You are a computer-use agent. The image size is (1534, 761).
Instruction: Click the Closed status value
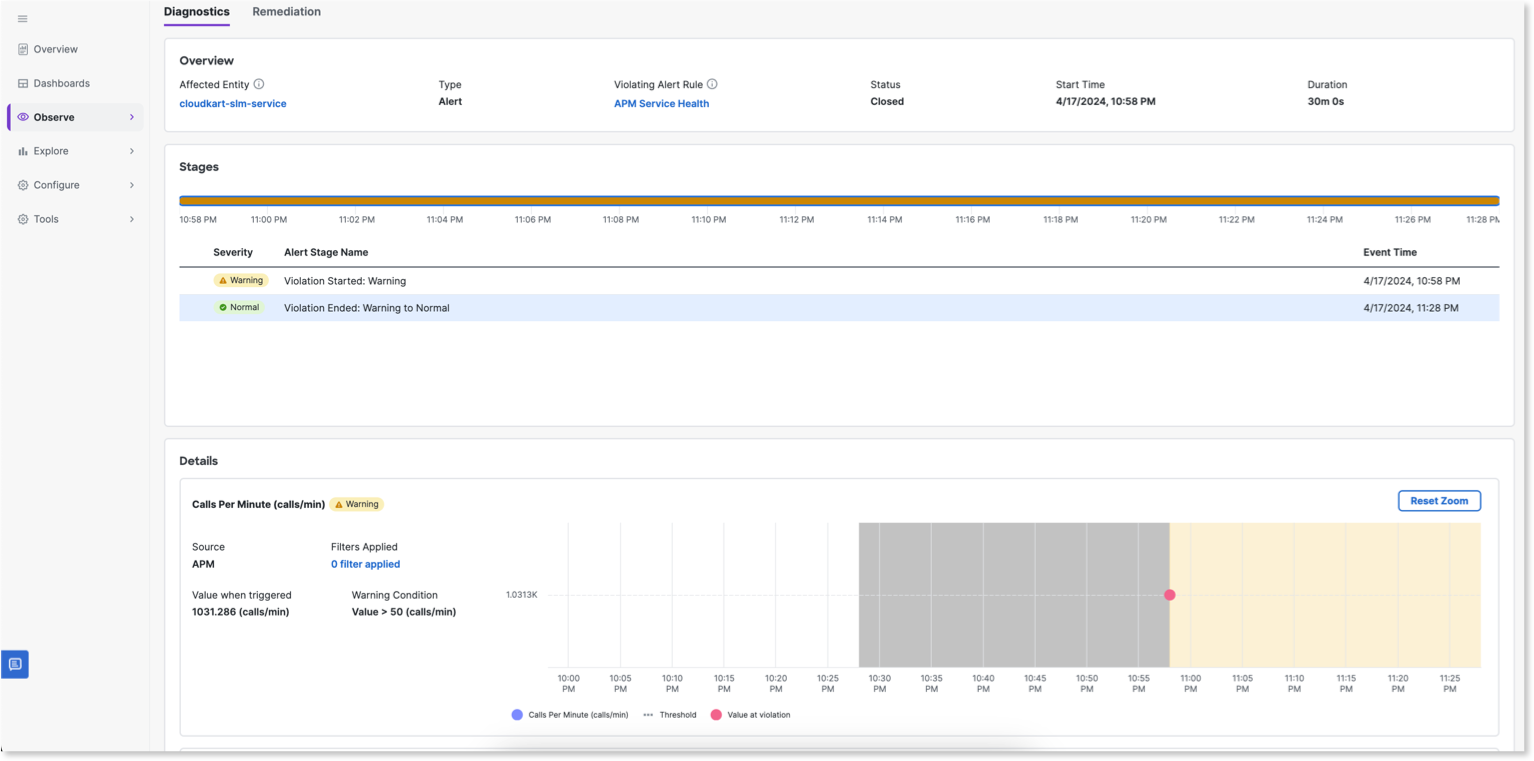[x=887, y=102]
